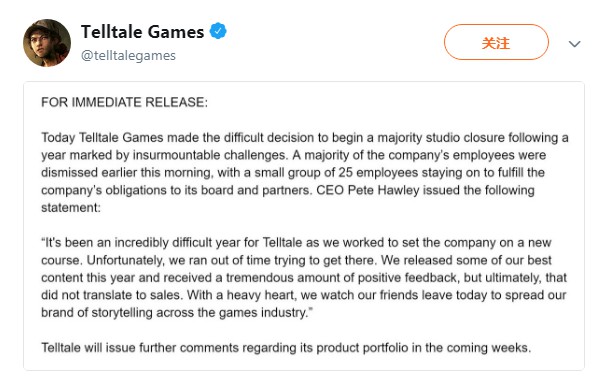The height and width of the screenshot is (380, 605).
Task: Click the FOR IMMEDIATE RELEASE heading
Action: tap(124, 102)
